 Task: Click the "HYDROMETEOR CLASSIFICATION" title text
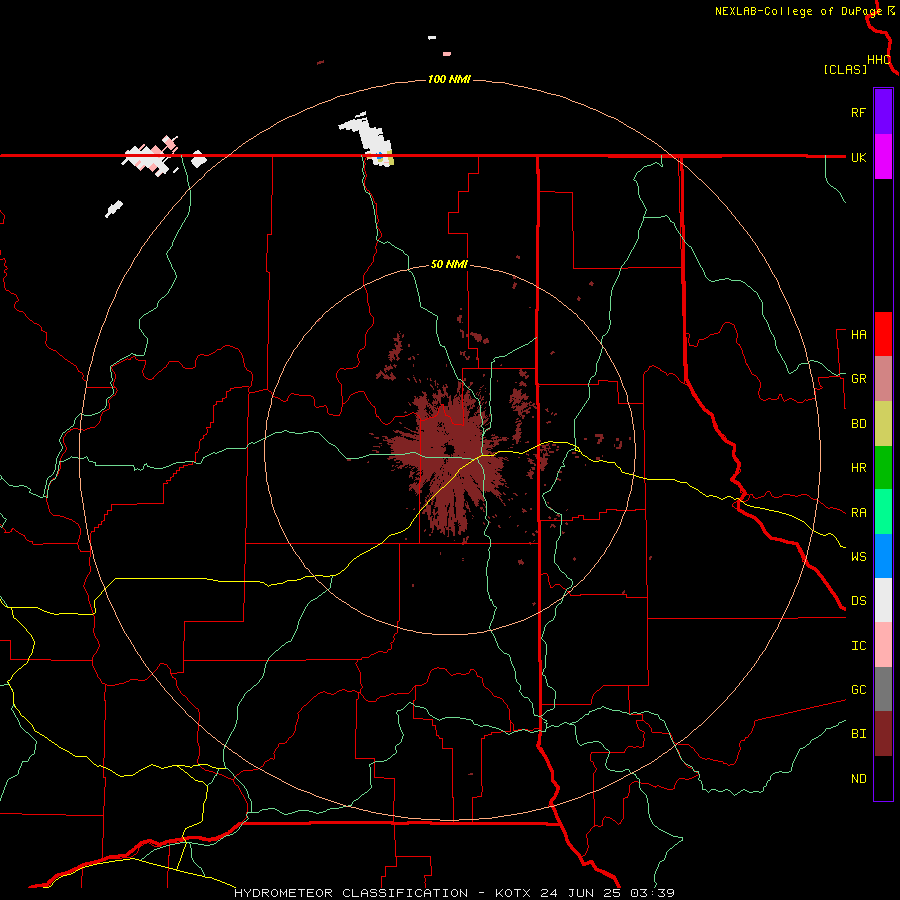click(x=351, y=893)
